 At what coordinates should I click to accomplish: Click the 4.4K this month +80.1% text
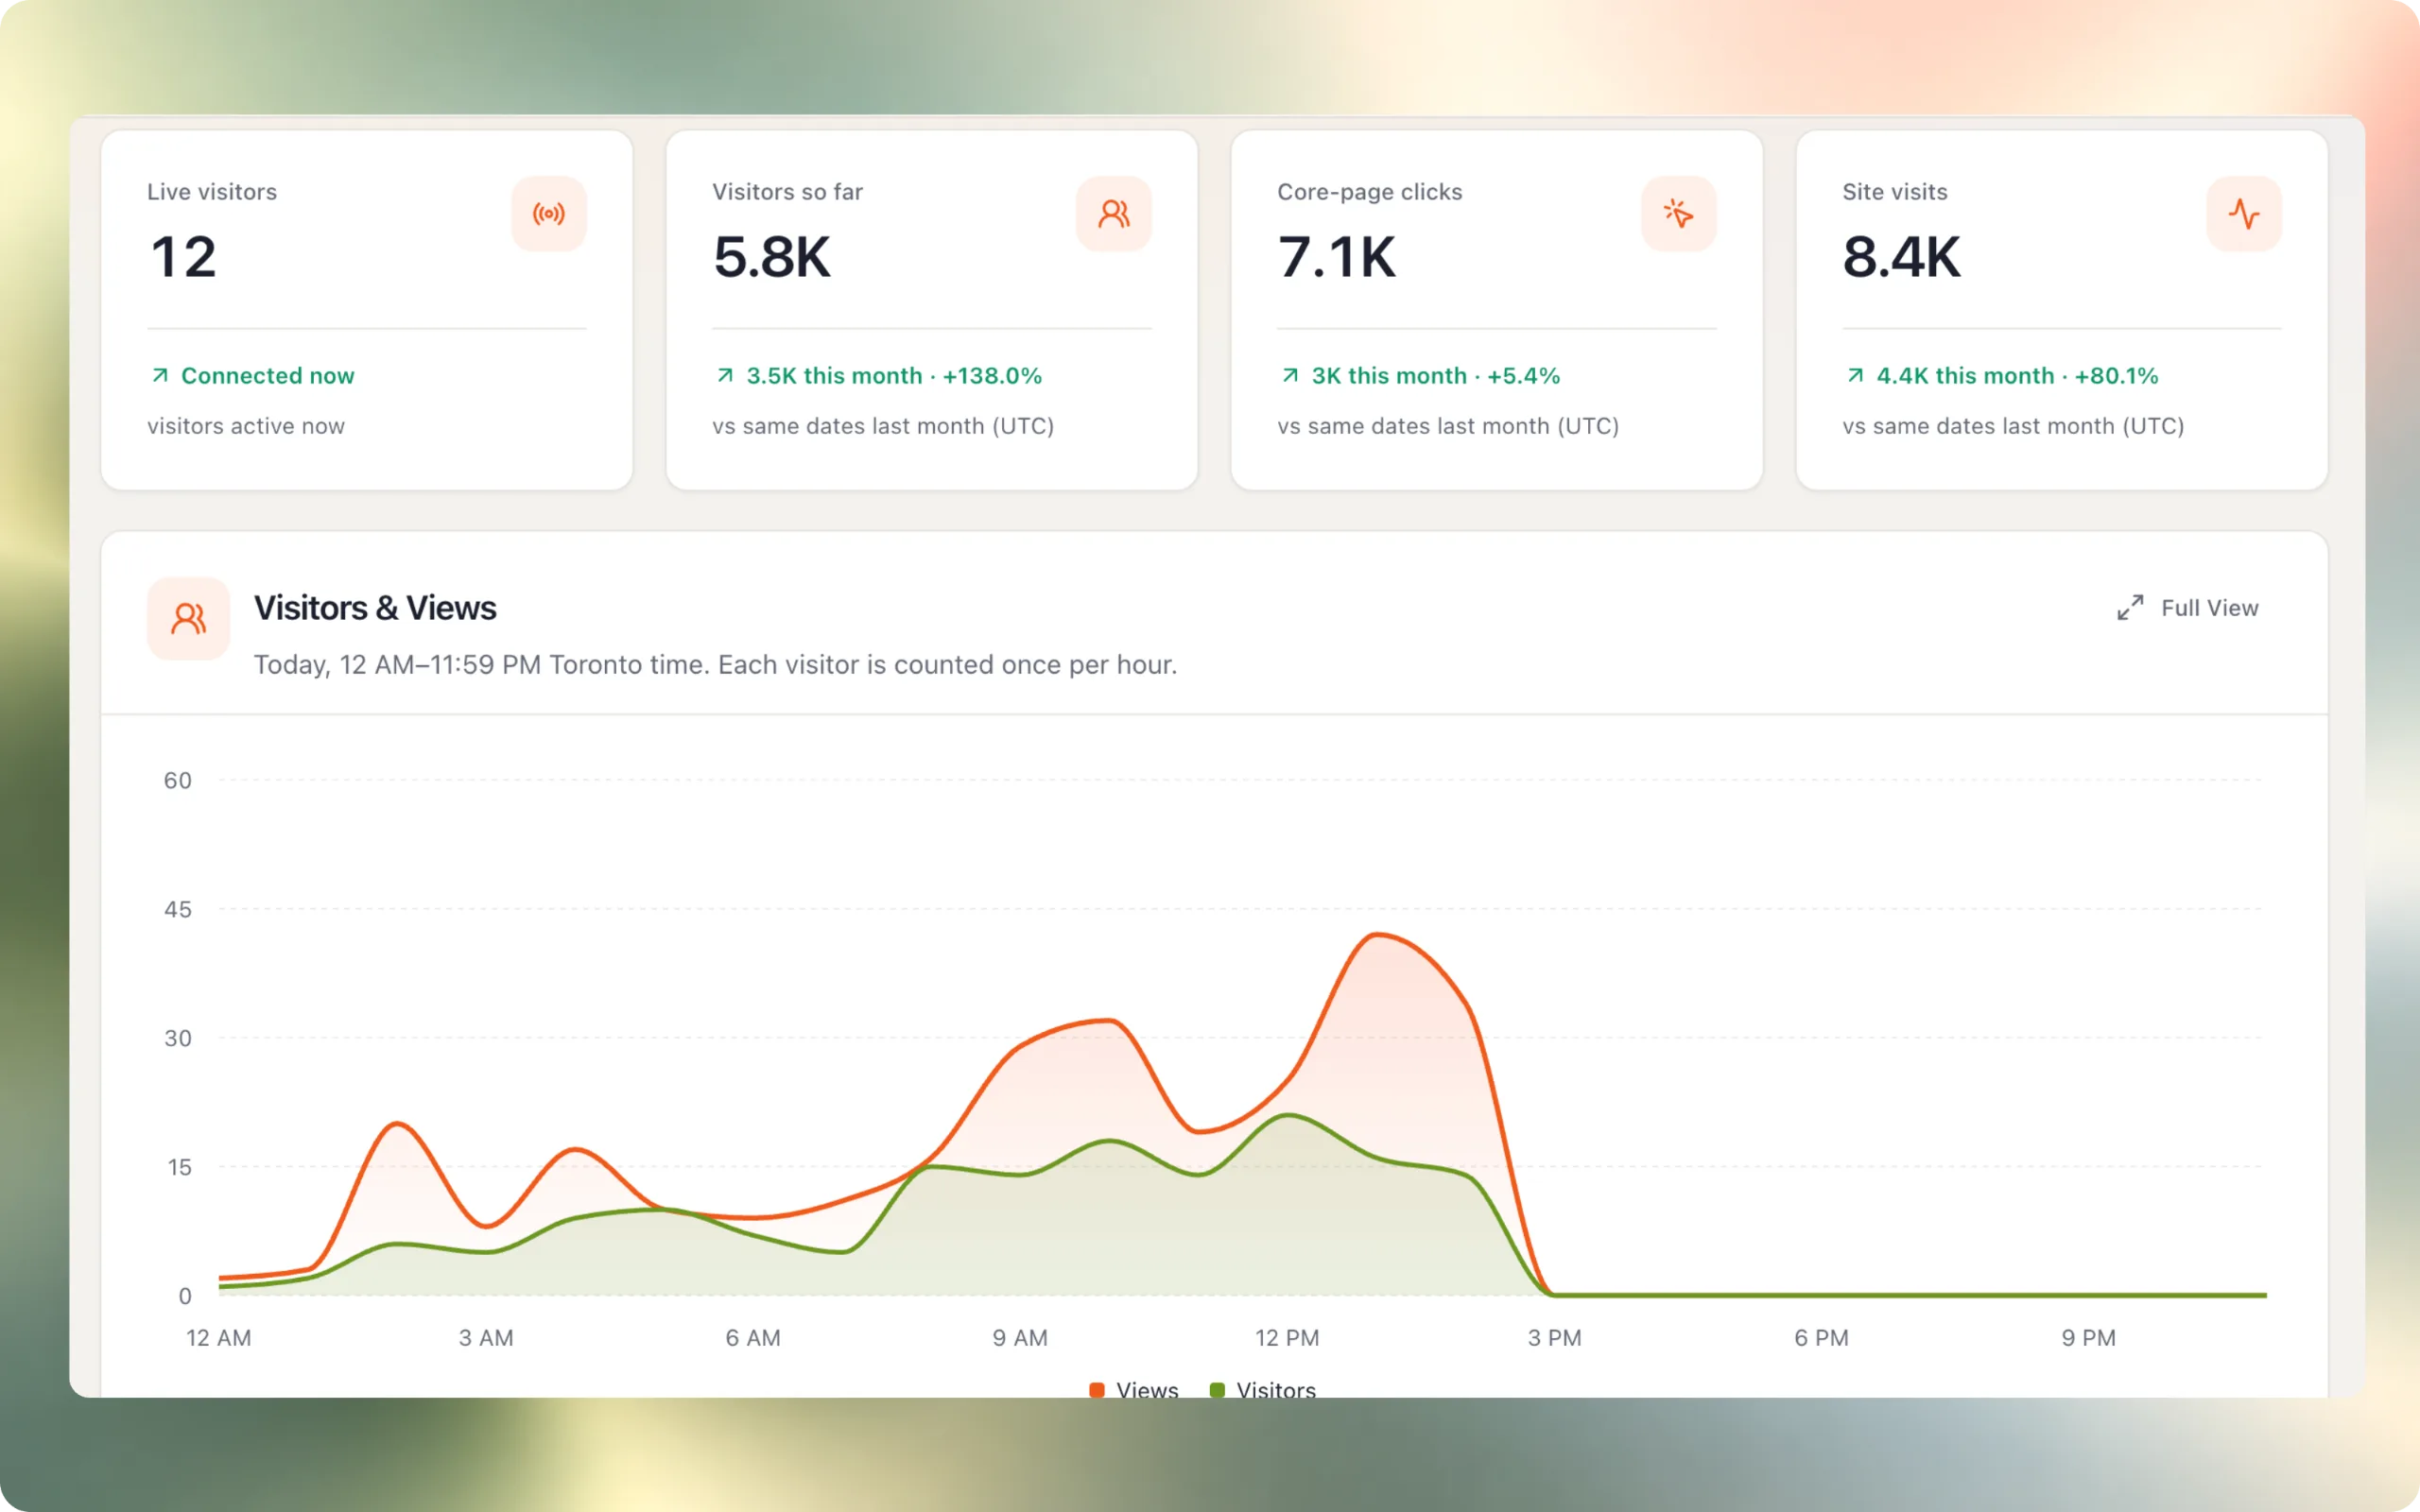[x=2017, y=376]
